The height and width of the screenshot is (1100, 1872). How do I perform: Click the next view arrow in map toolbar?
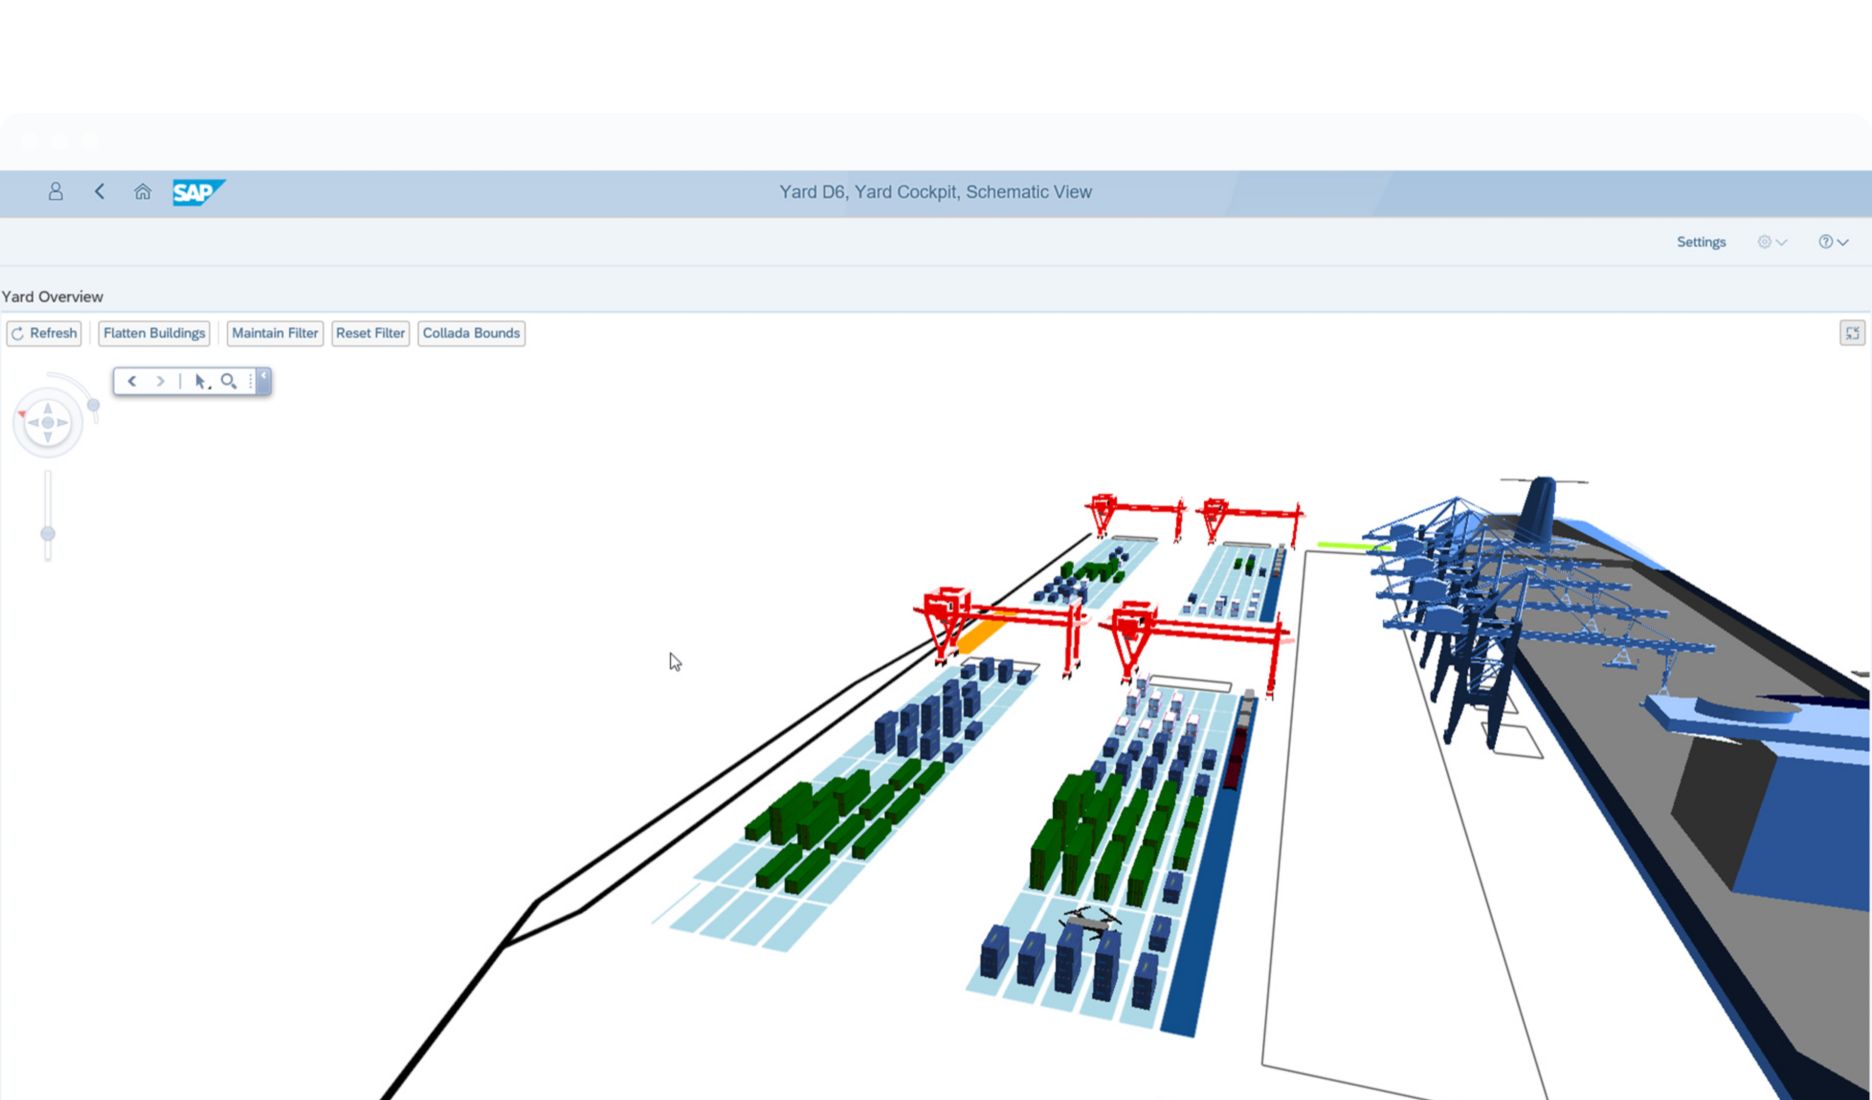click(160, 381)
